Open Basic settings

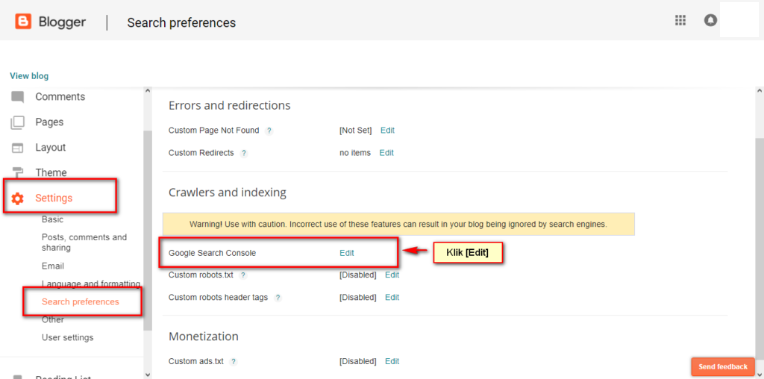[53, 220]
